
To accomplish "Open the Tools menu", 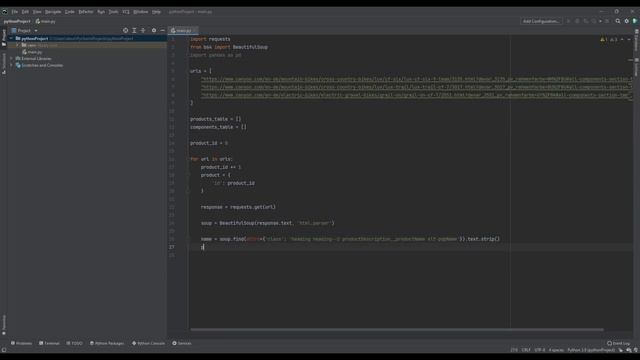I will click(x=113, y=12).
